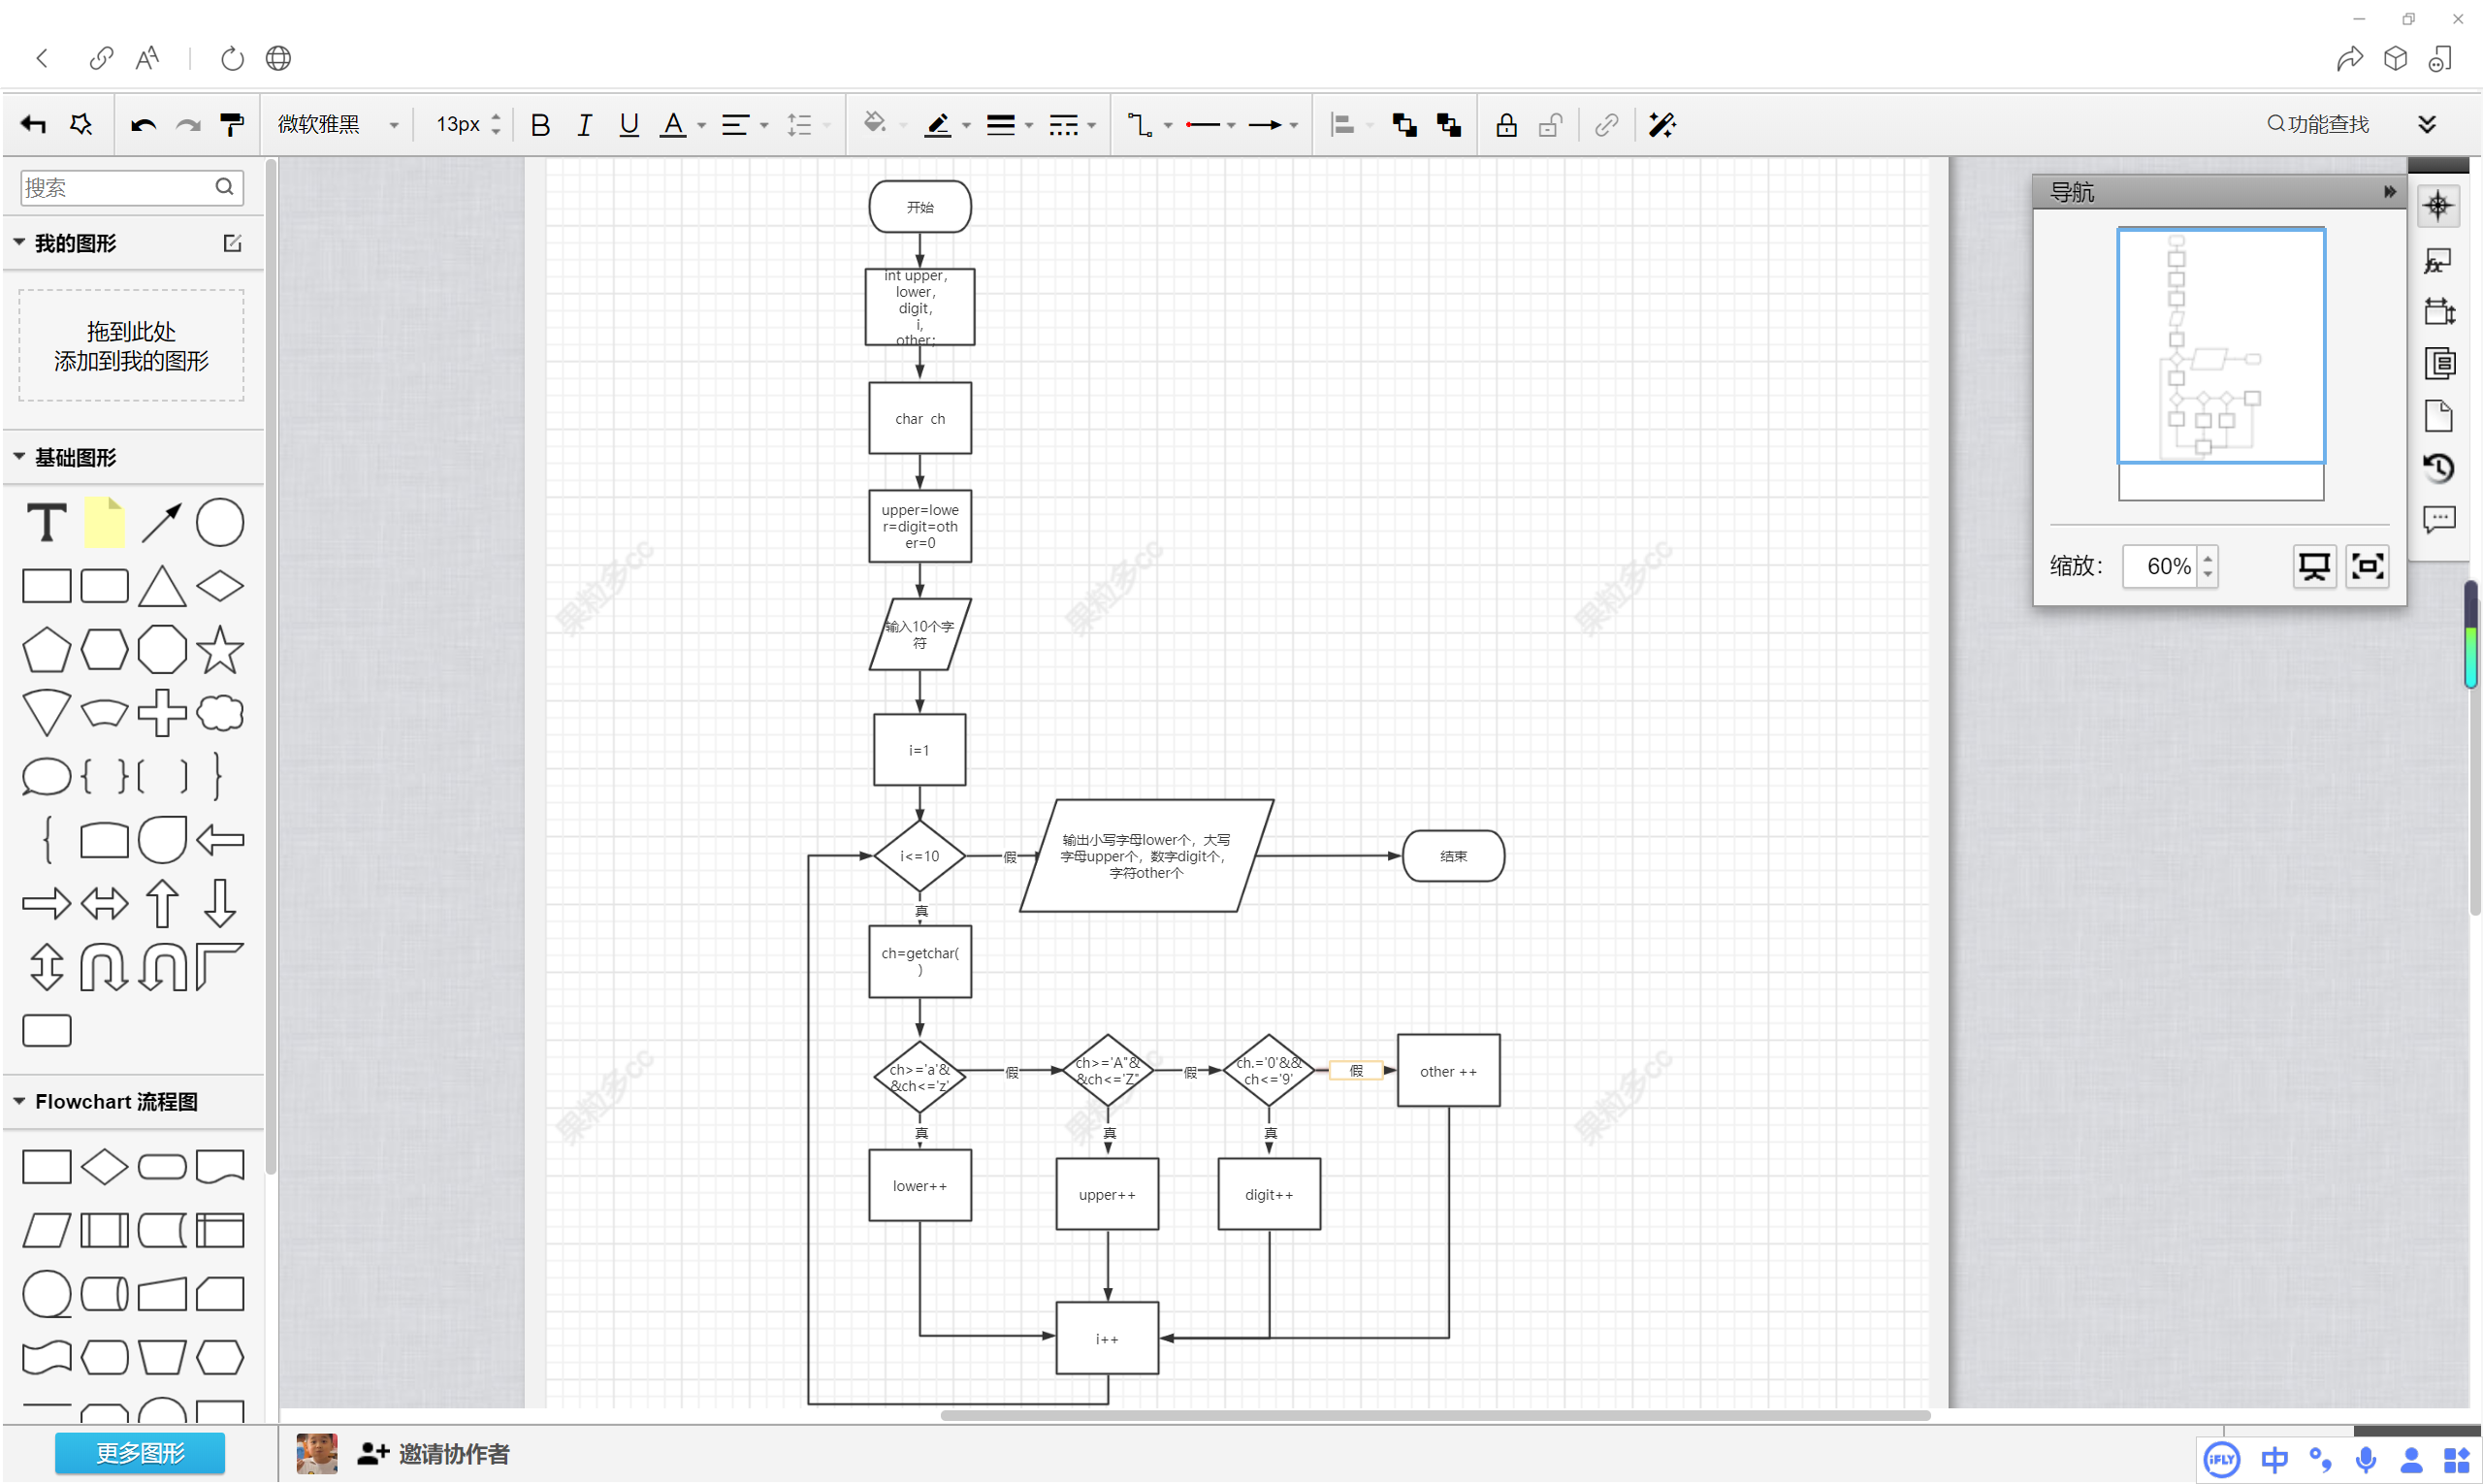This screenshot has height=1484, width=2483.
Task: Click the bring to front icon
Action: pyautogui.click(x=1404, y=124)
